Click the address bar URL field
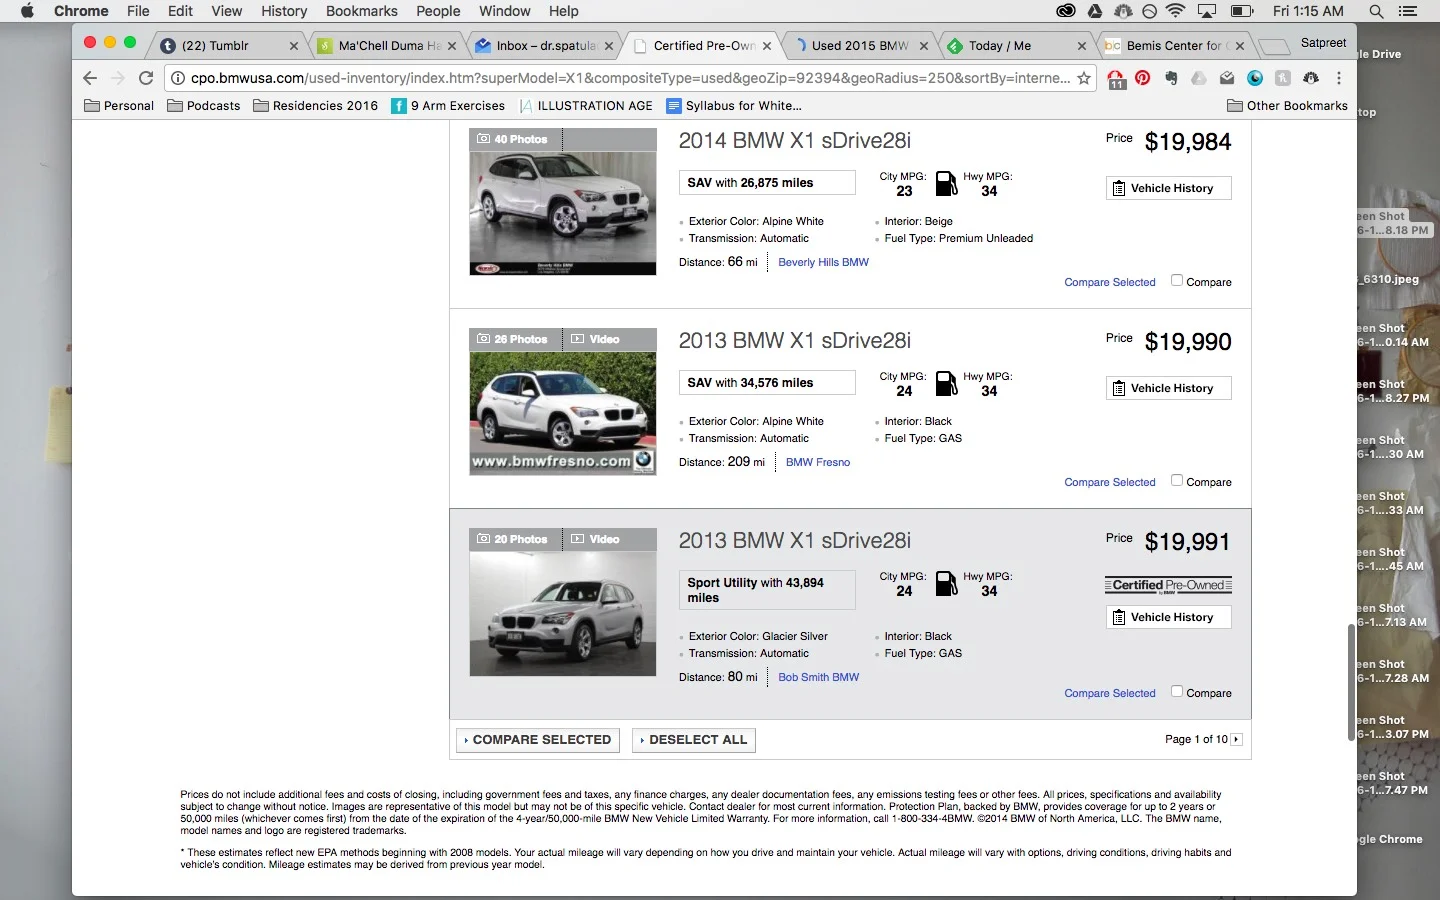This screenshot has width=1440, height=900. click(630, 78)
